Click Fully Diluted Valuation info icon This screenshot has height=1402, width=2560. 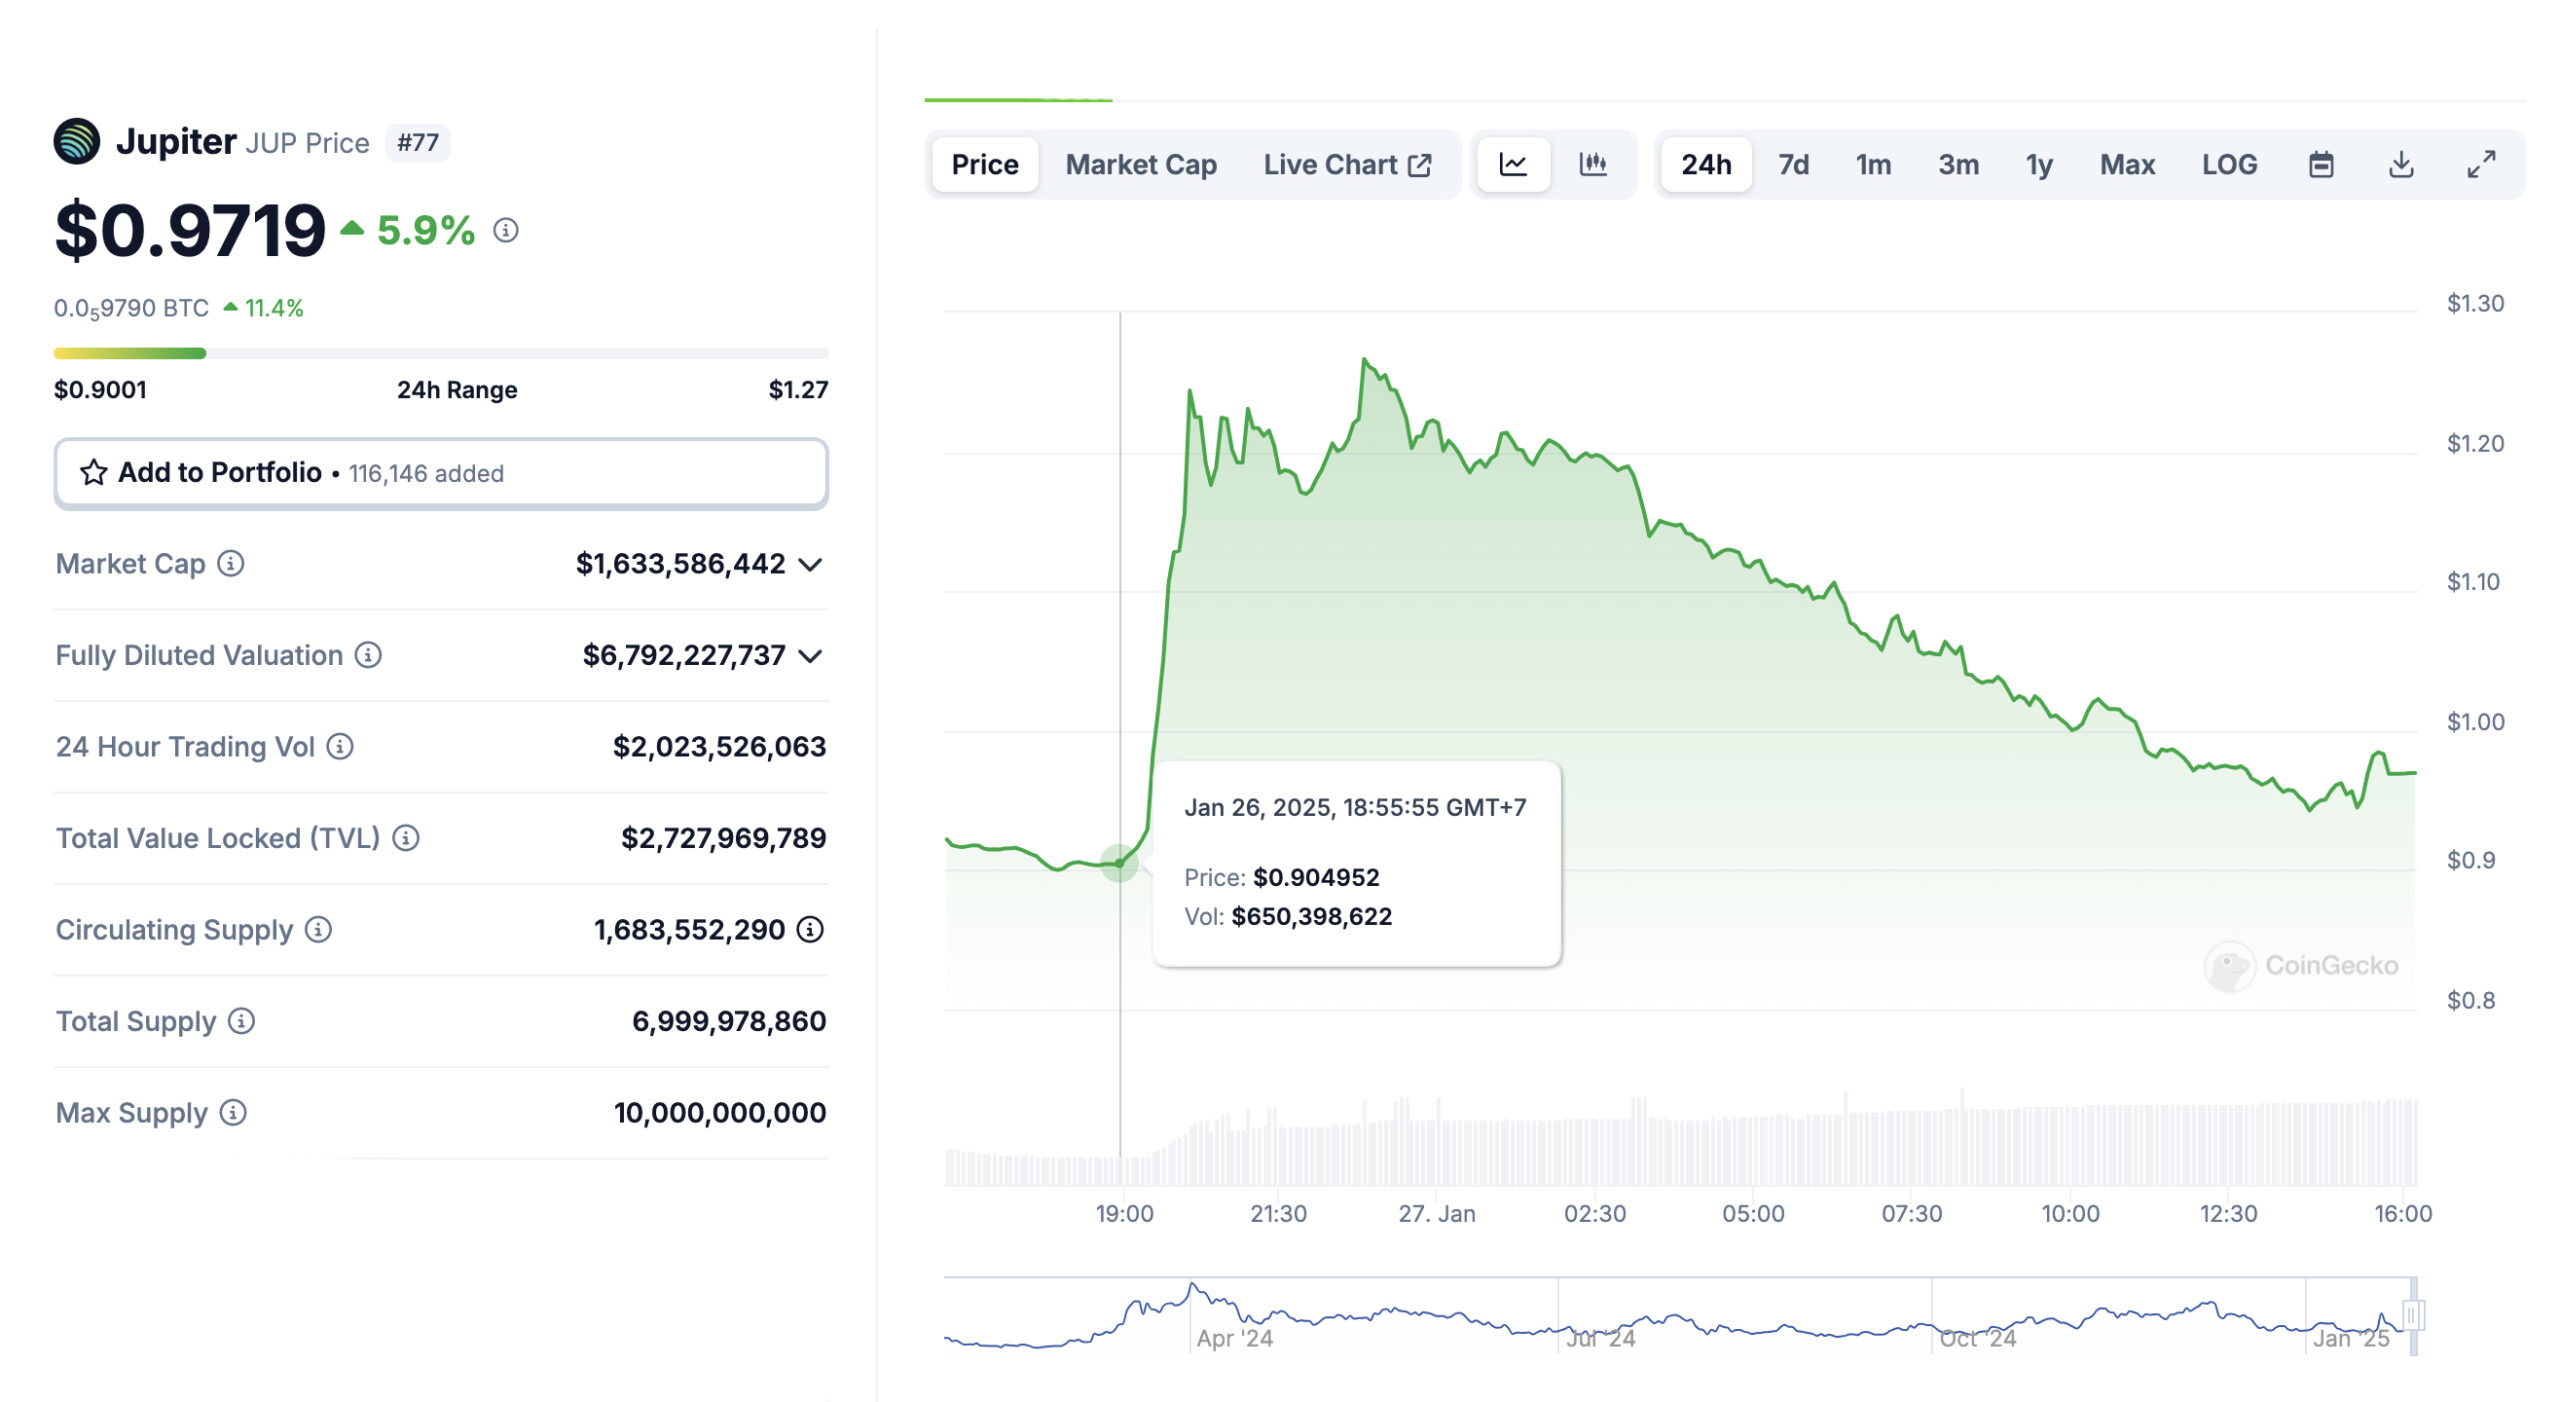pos(369,655)
